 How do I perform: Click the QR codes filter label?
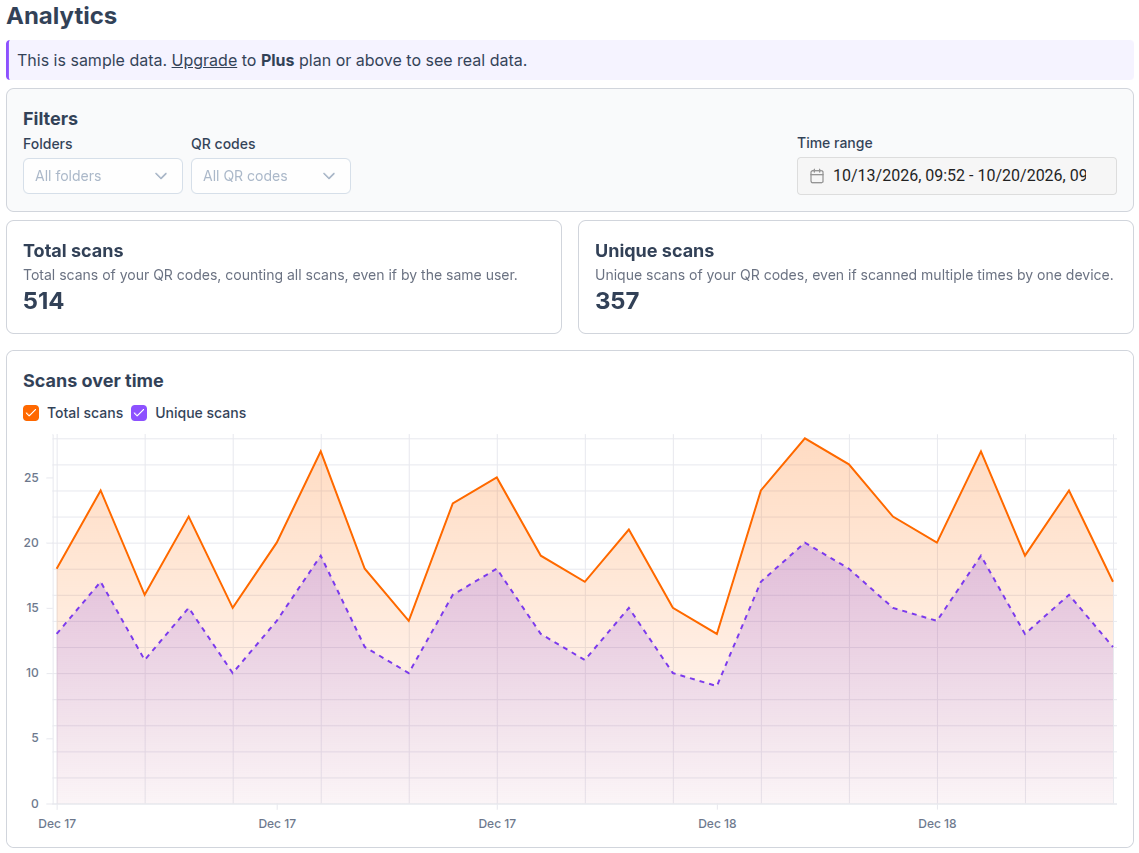click(x=223, y=144)
